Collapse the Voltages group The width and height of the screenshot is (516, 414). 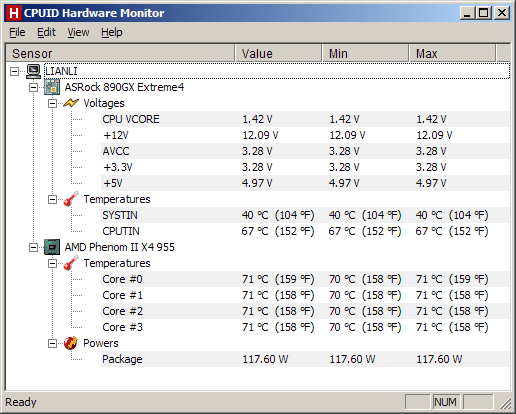52,103
